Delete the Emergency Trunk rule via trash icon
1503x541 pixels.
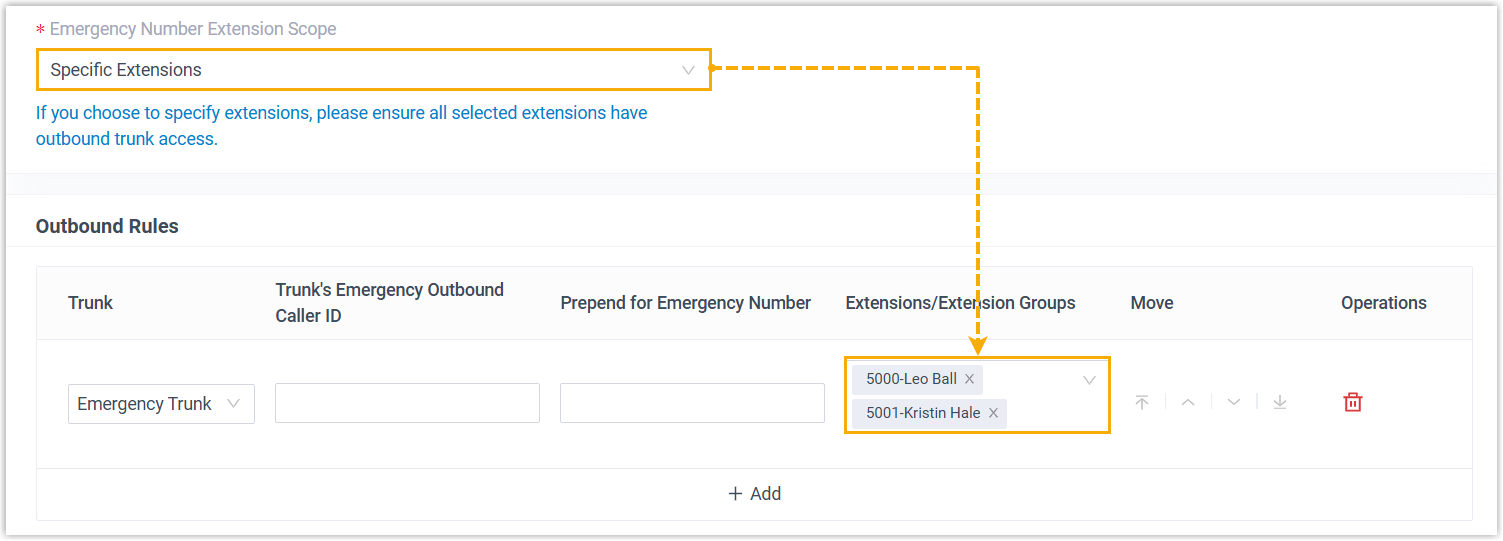pyautogui.click(x=1352, y=402)
